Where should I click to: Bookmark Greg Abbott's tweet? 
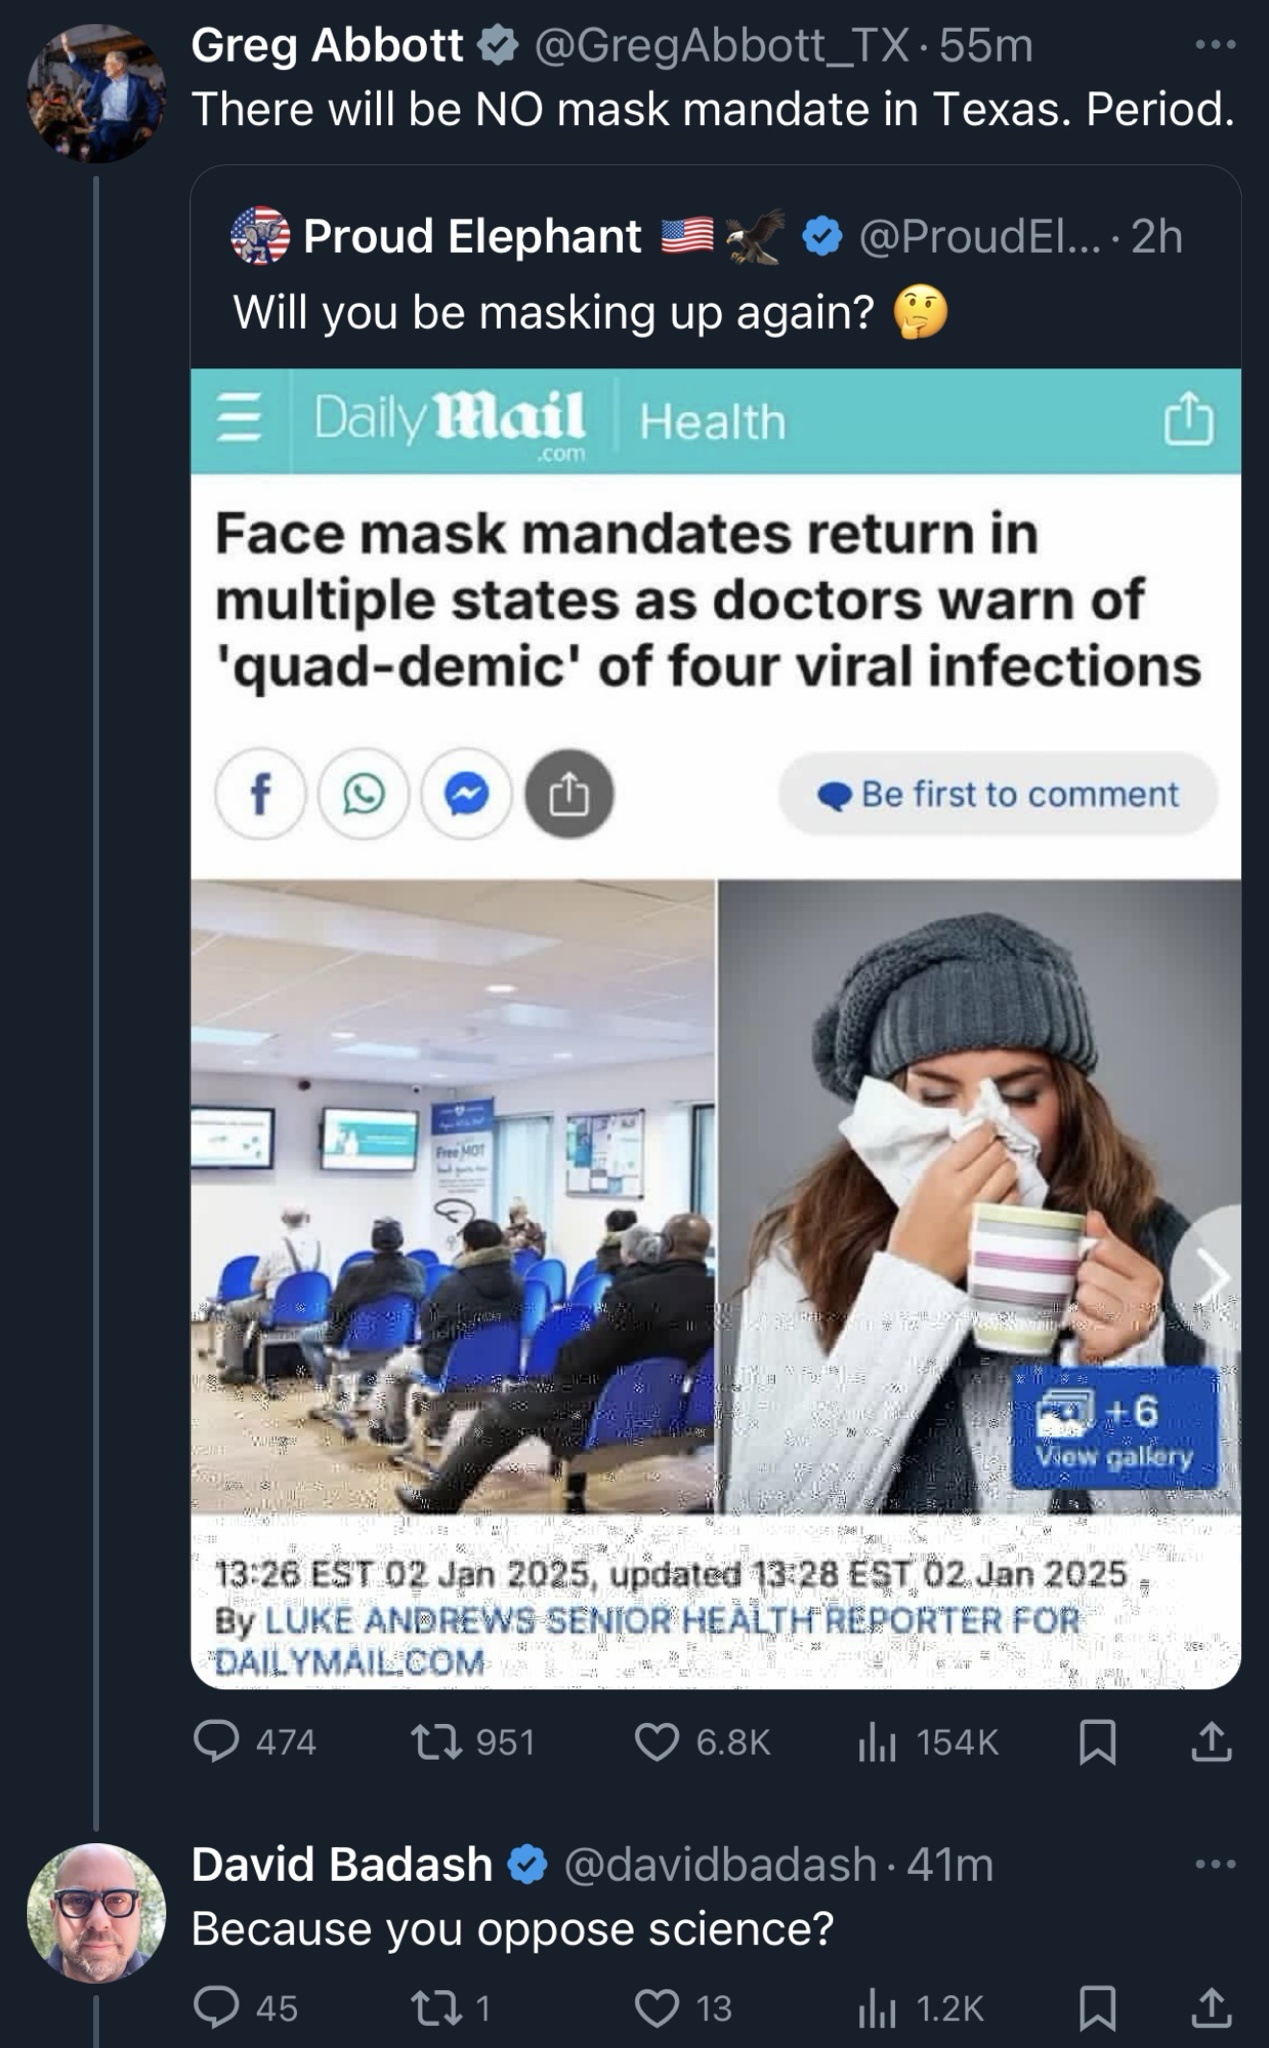point(1098,1743)
